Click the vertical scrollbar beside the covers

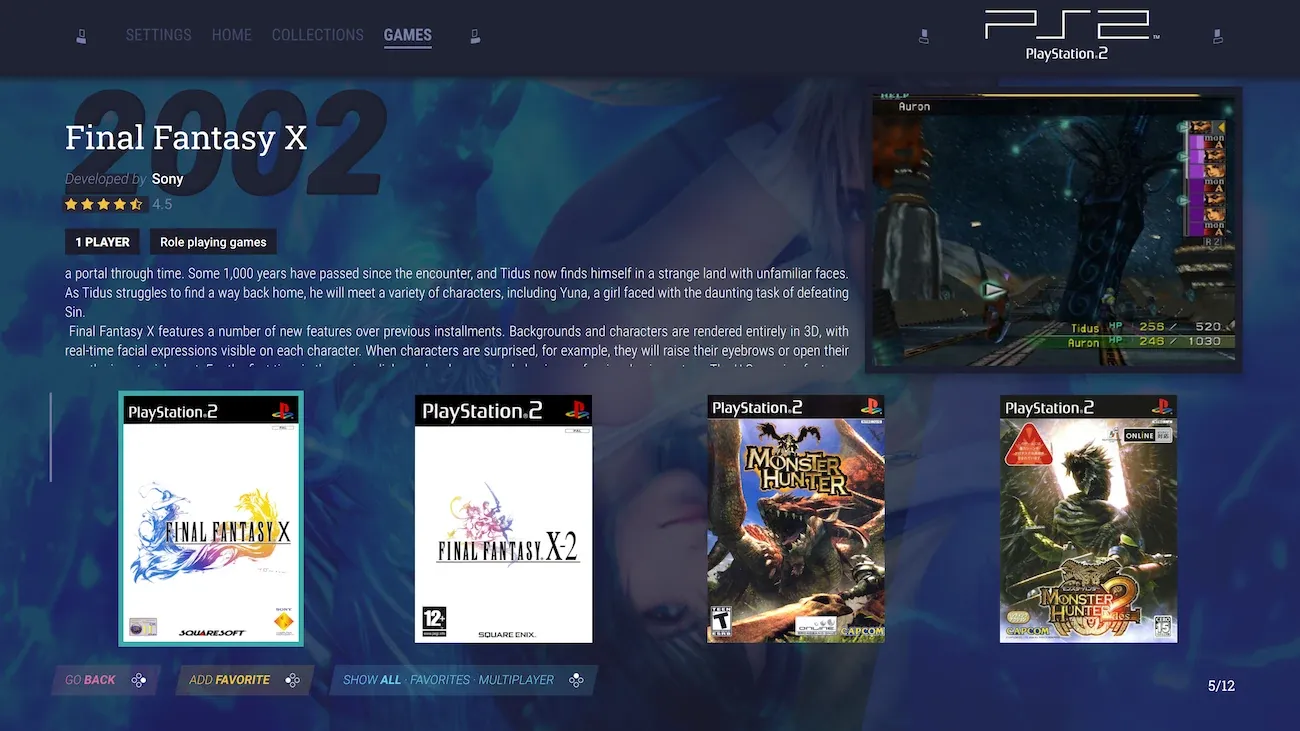coord(50,436)
